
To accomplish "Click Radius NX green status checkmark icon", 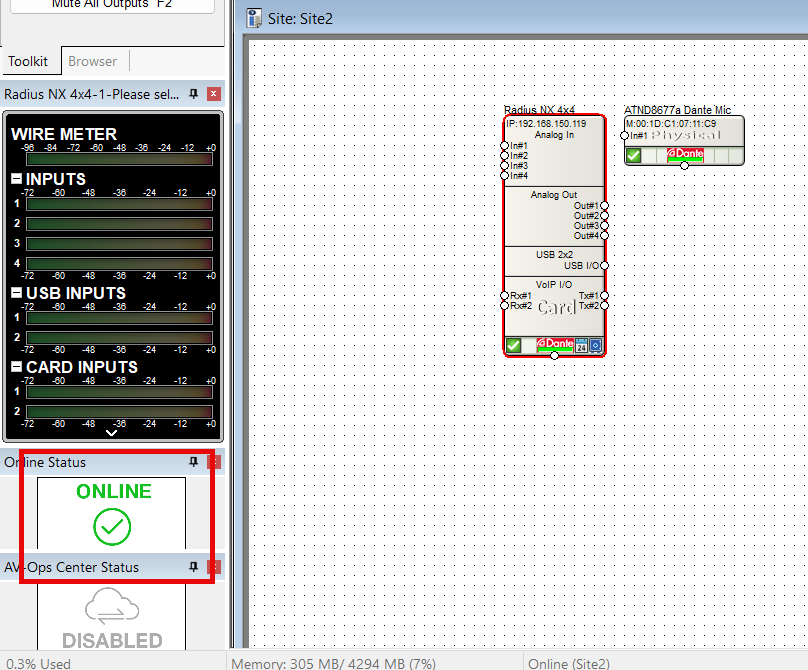I will [x=513, y=345].
